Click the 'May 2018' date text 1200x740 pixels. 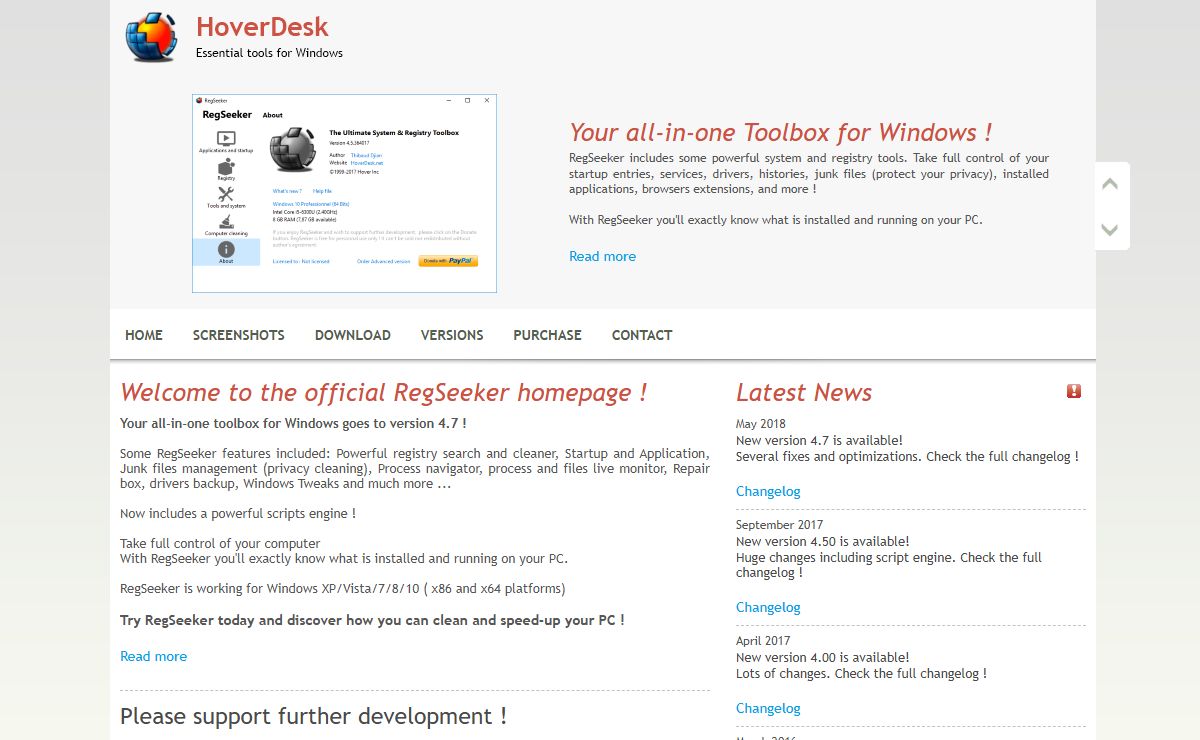pos(760,424)
